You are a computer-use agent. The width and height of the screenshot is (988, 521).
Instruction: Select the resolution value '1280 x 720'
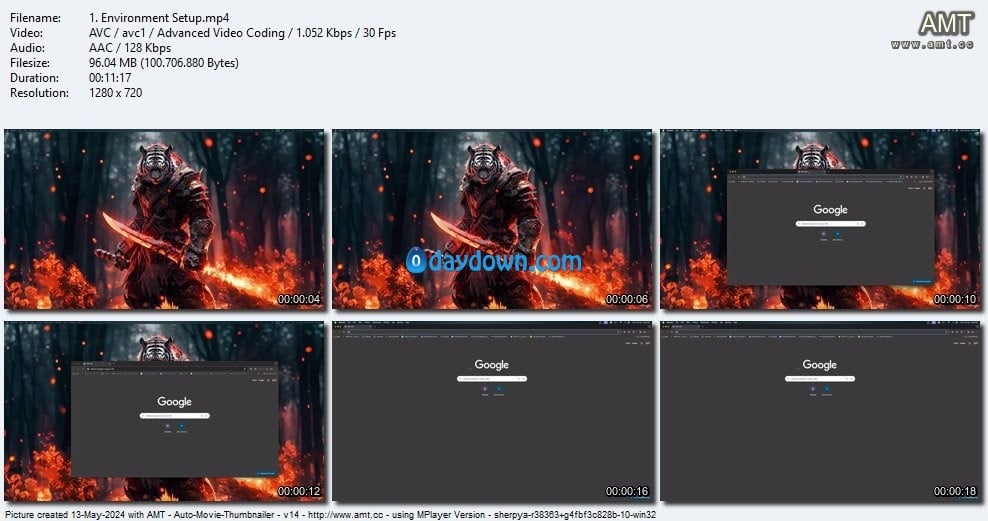[116, 93]
